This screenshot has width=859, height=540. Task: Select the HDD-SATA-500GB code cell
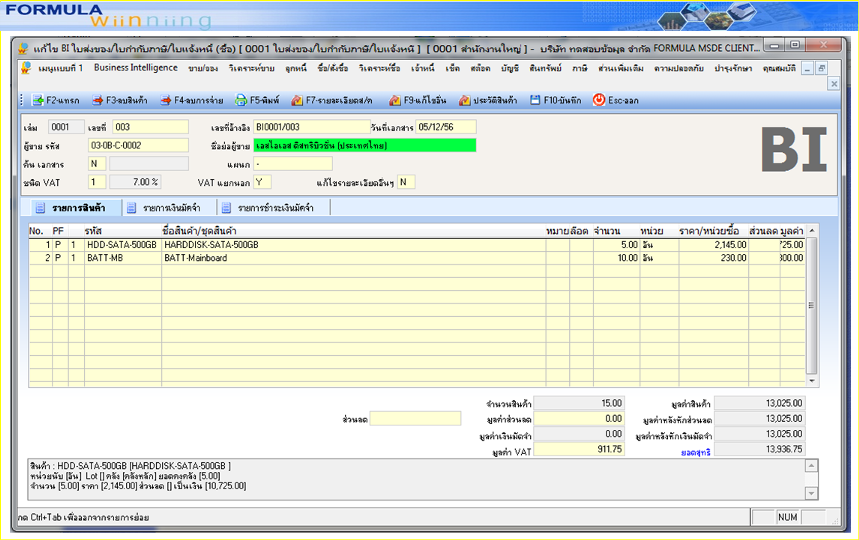pyautogui.click(x=123, y=245)
